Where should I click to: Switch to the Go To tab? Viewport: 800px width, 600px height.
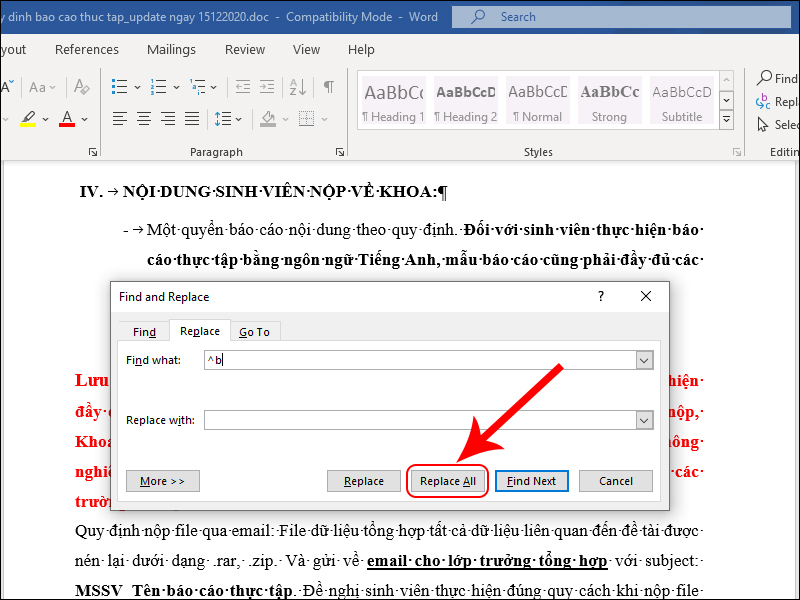coord(254,332)
